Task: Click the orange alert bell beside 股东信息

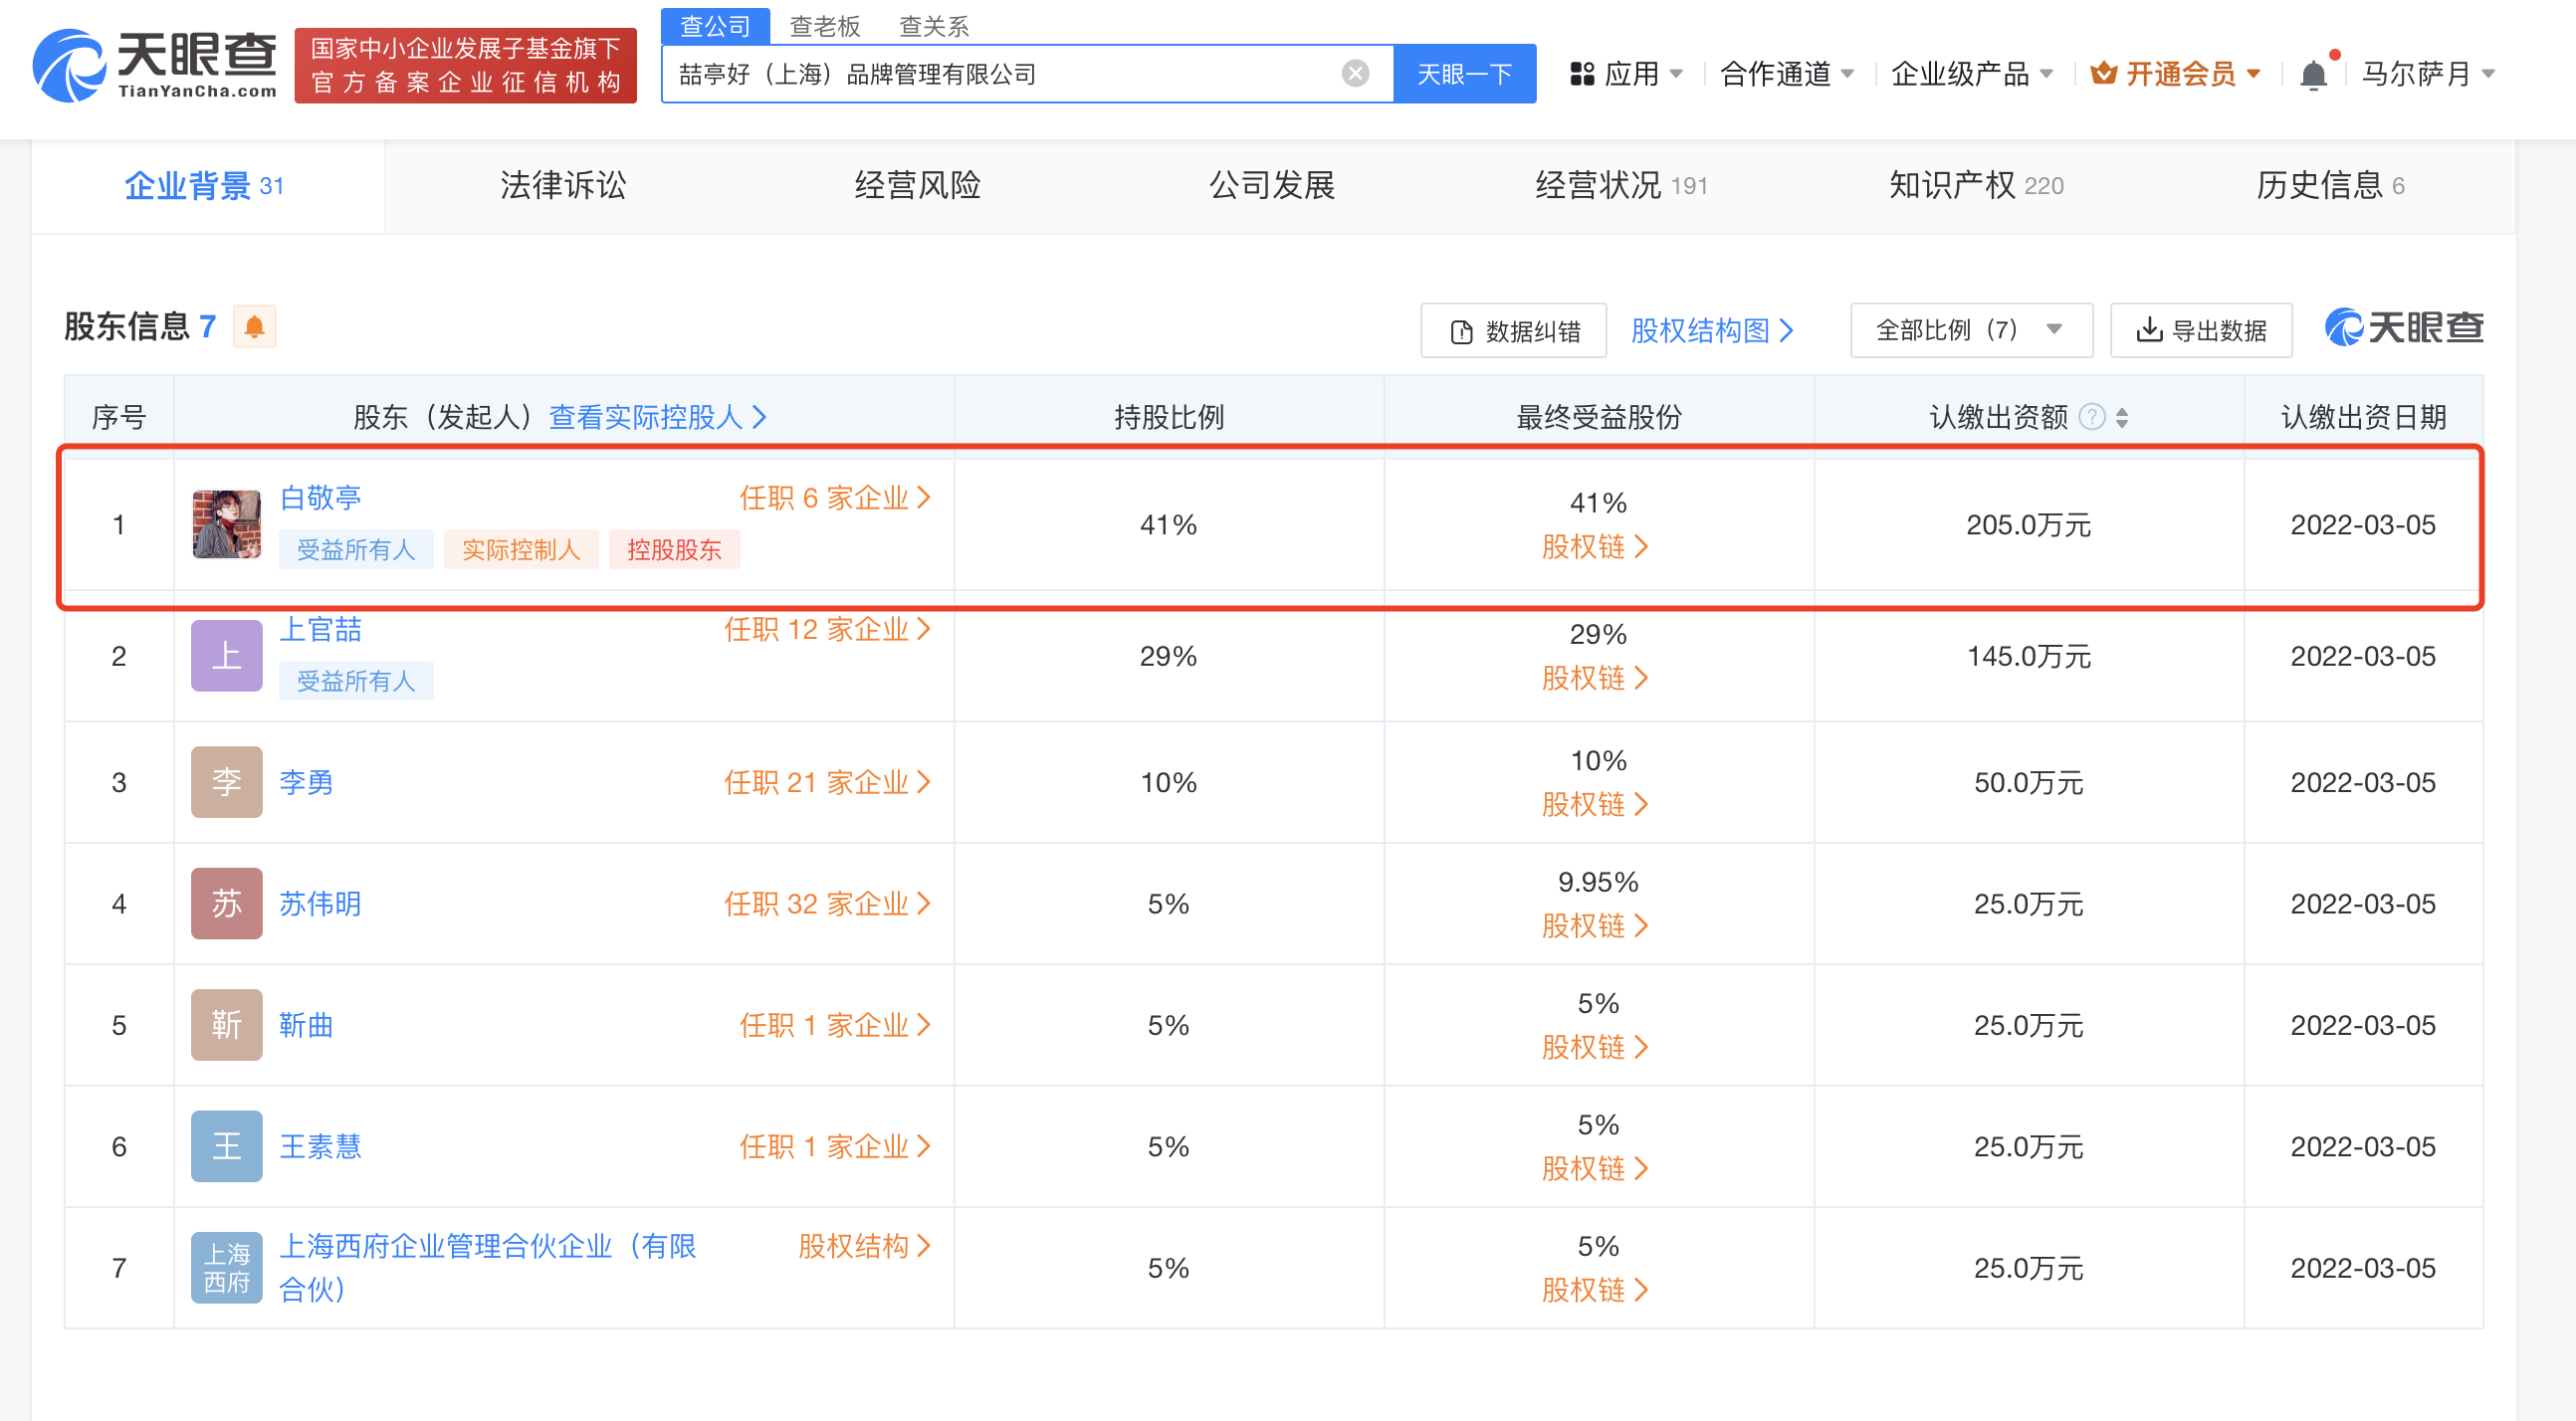Action: point(254,327)
